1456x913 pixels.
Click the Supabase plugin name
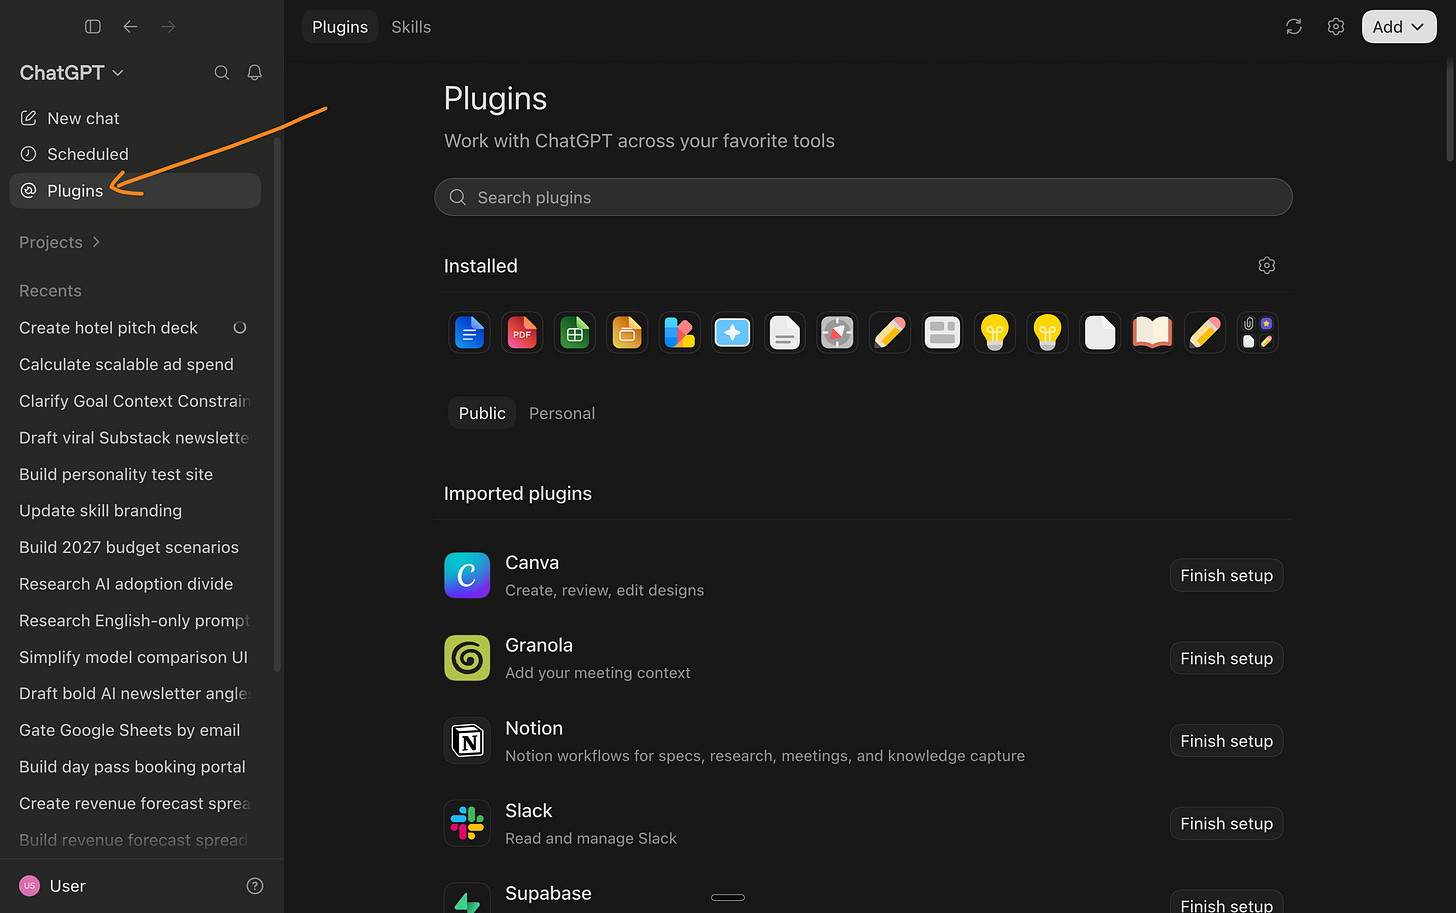548,893
